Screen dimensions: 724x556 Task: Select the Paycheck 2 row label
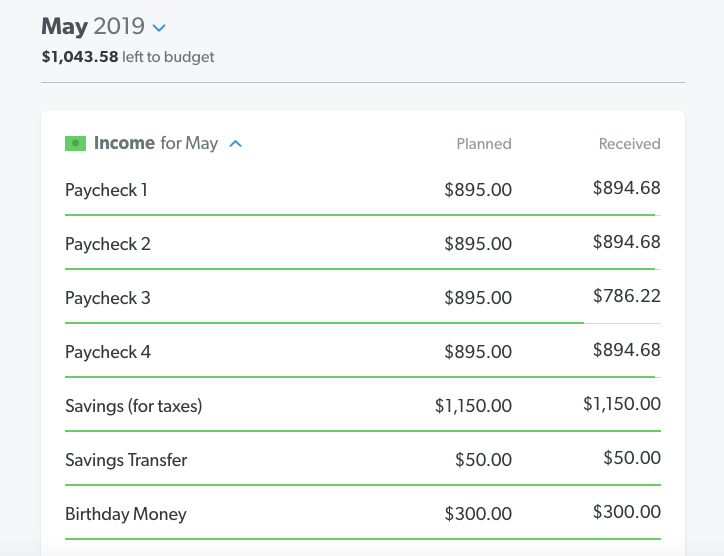point(107,244)
